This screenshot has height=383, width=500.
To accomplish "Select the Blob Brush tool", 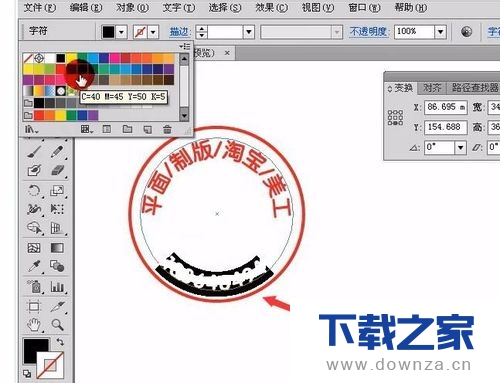I will (34, 171).
